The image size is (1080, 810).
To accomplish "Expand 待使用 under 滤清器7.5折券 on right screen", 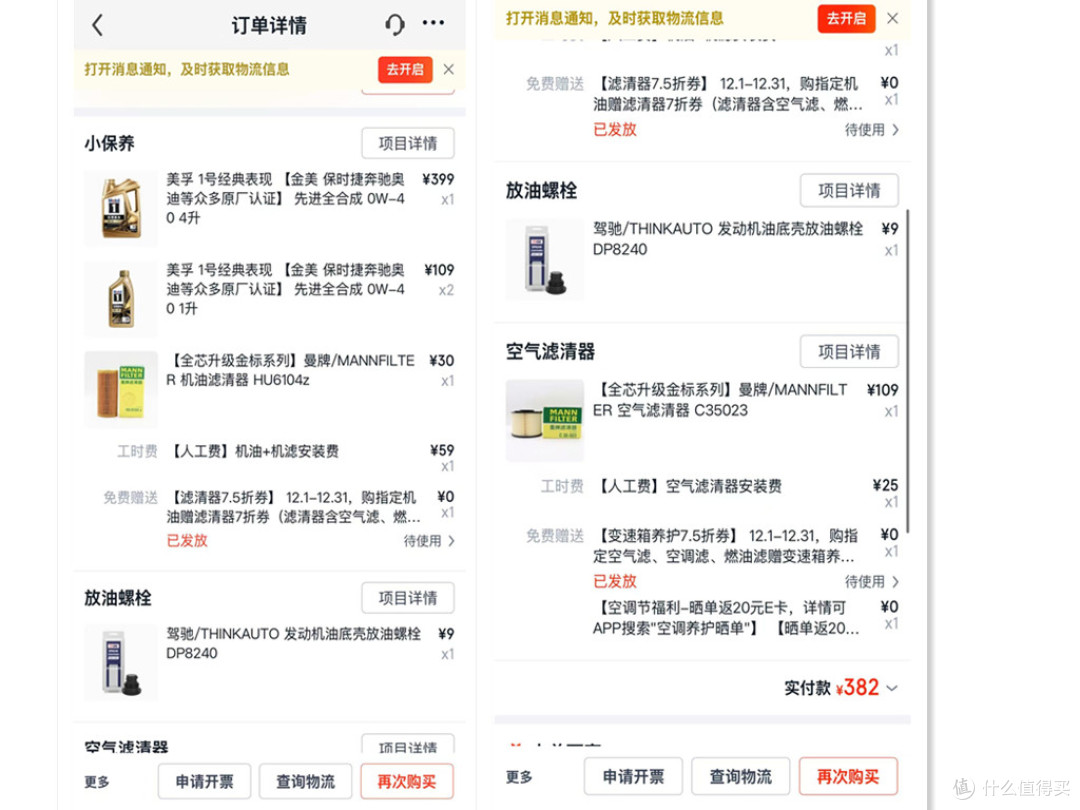I will click(872, 129).
